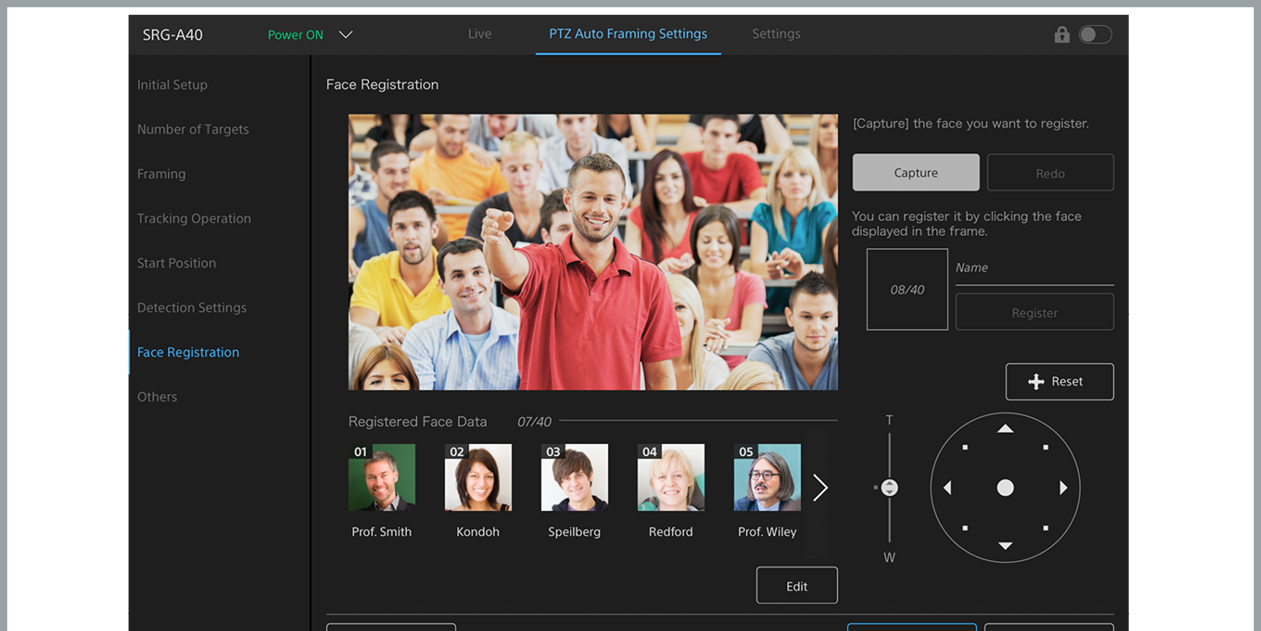
Task: Move camera diagonally using upper-right pad dot
Action: [1045, 448]
